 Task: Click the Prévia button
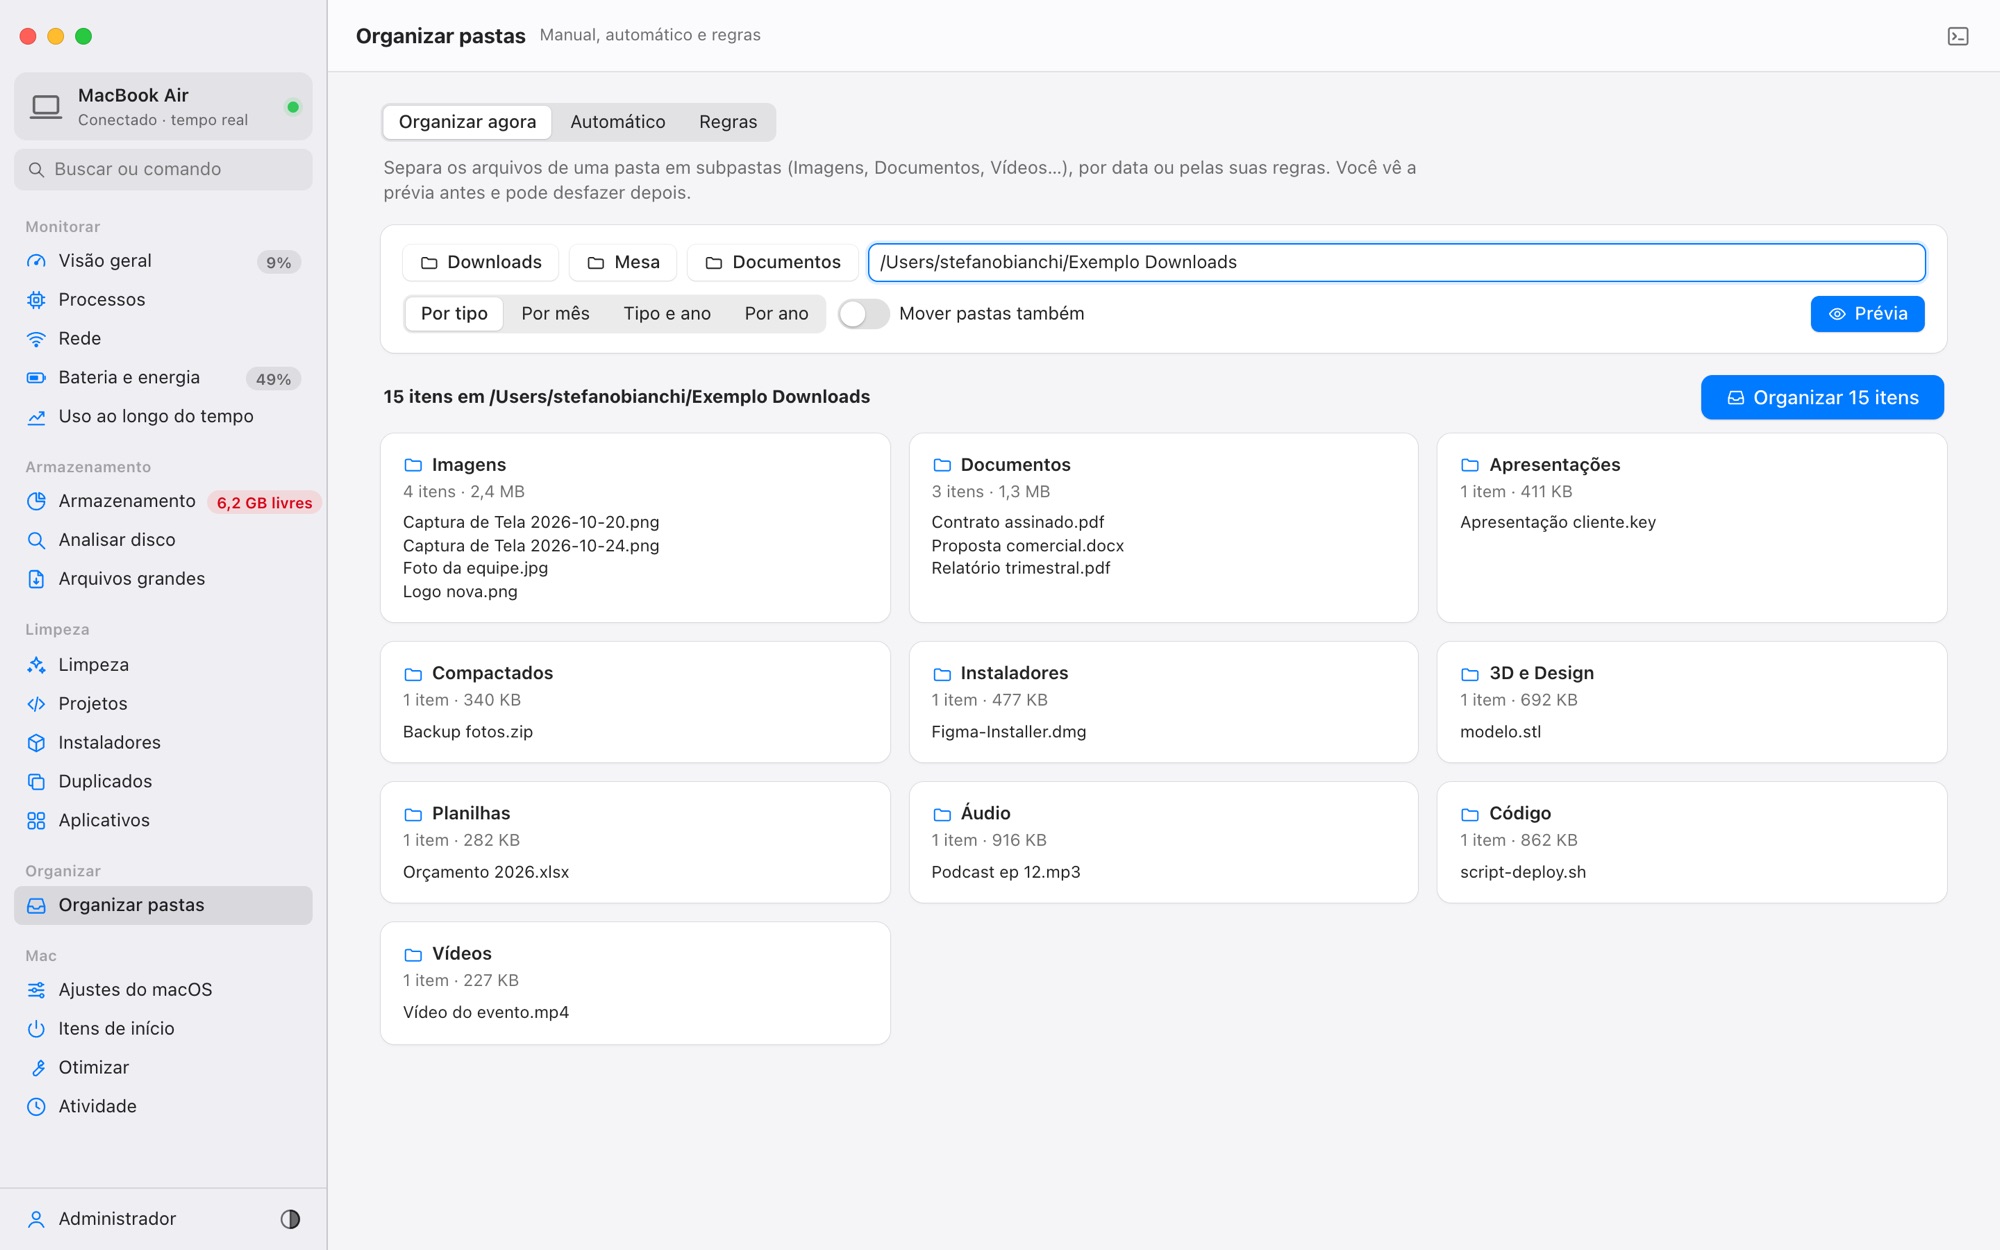[x=1867, y=314]
